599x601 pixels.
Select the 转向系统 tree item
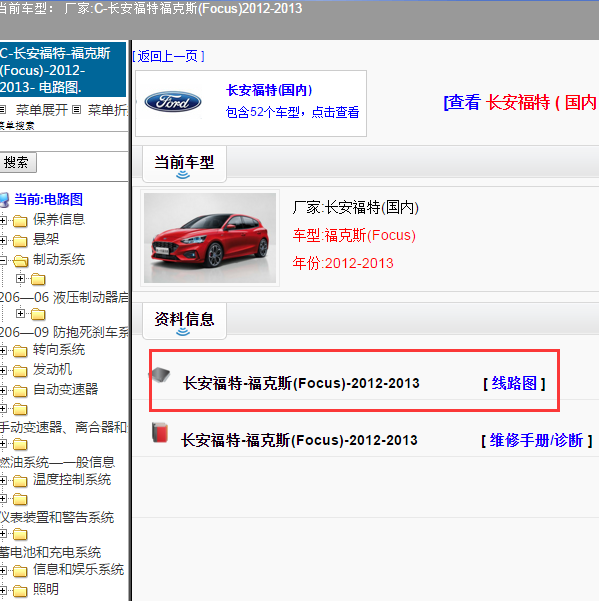[x=59, y=349]
